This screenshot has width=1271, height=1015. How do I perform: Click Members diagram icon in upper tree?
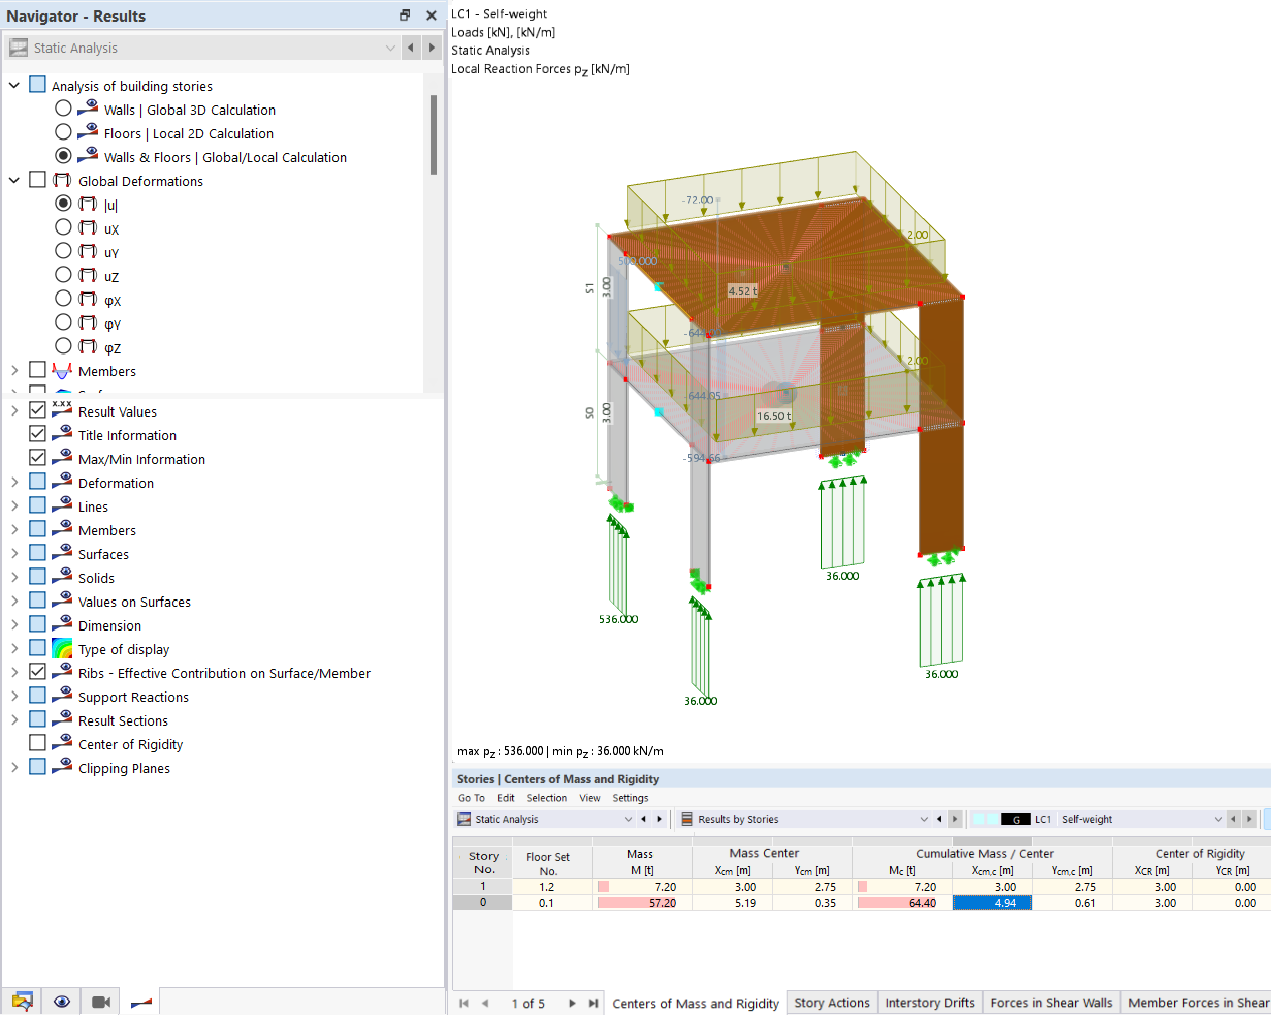click(x=62, y=371)
